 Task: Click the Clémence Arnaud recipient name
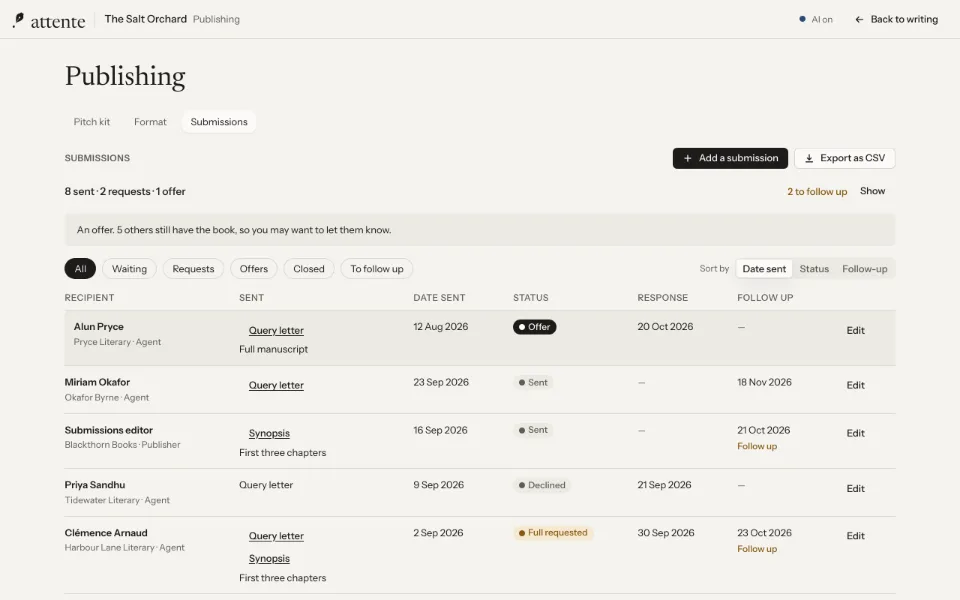[106, 533]
